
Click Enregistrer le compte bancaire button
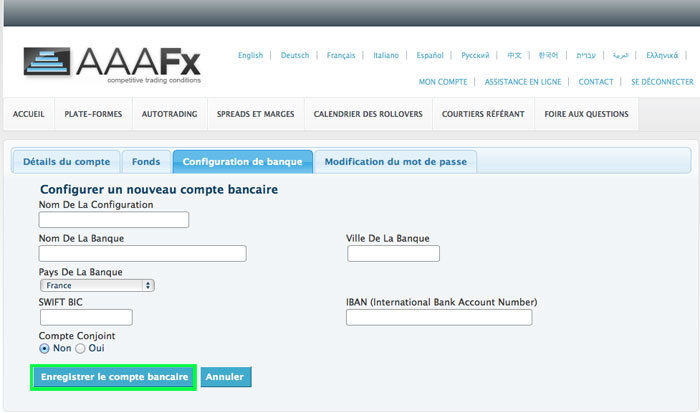pos(114,377)
